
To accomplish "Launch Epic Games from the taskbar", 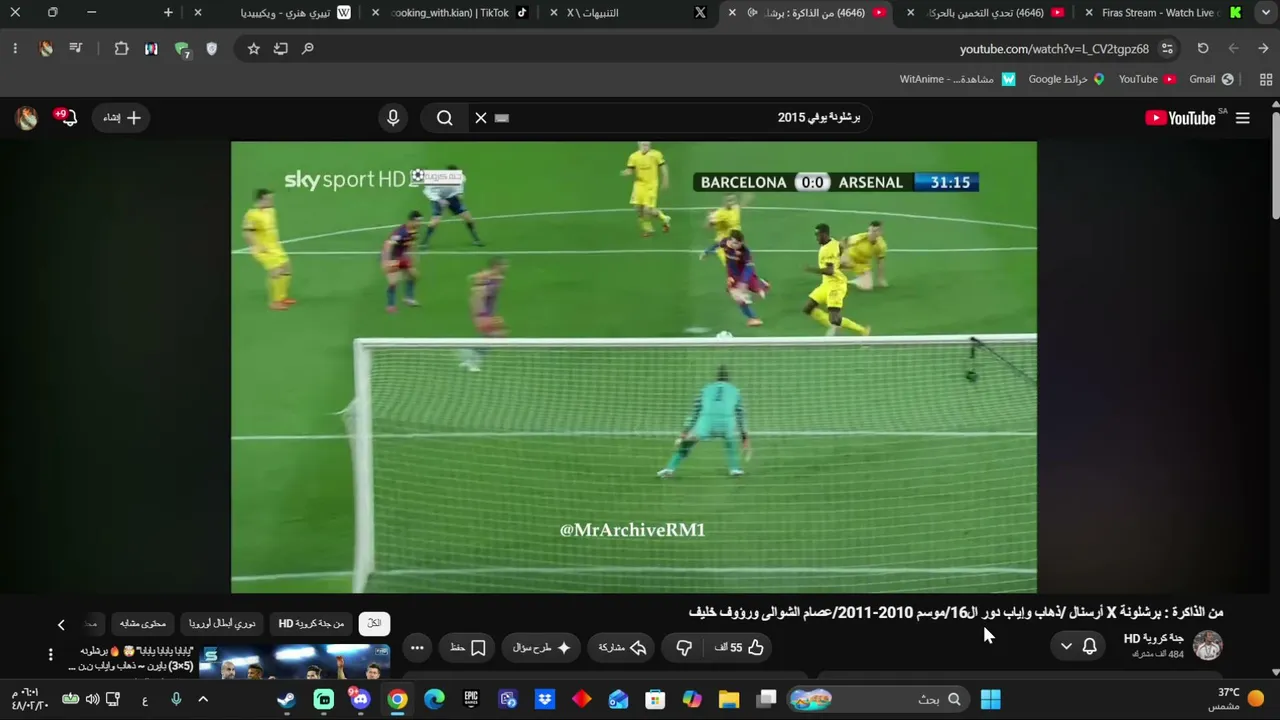I will (471, 699).
